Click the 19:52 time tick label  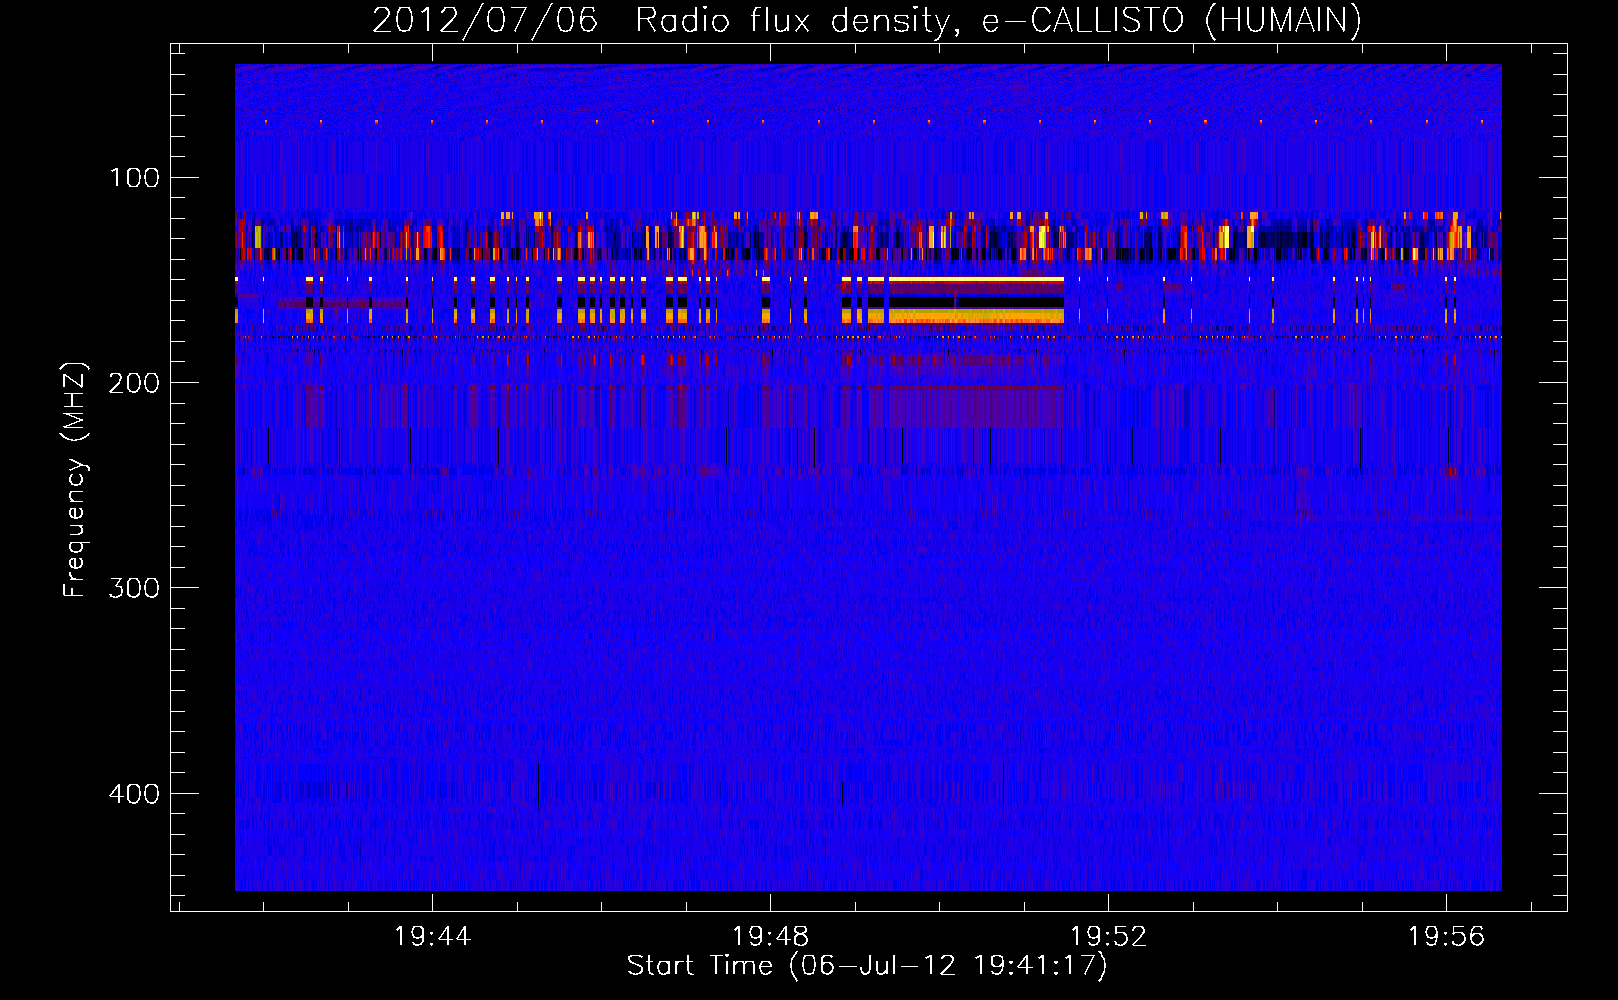pos(1108,936)
